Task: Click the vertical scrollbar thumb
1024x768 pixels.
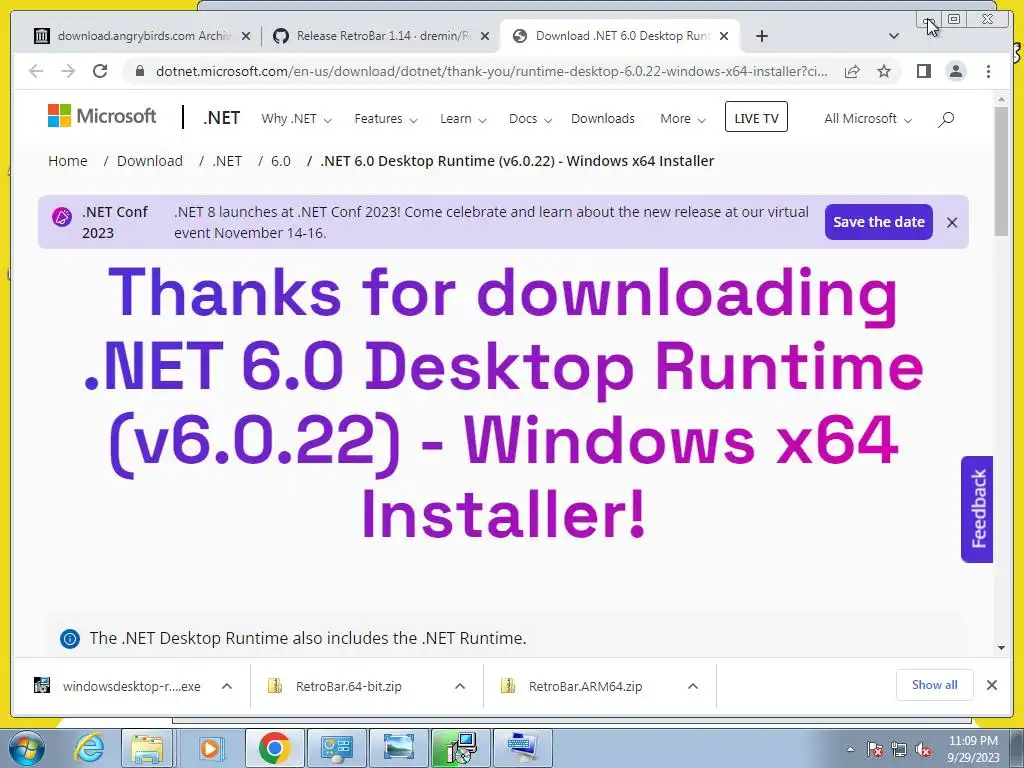Action: 1001,171
